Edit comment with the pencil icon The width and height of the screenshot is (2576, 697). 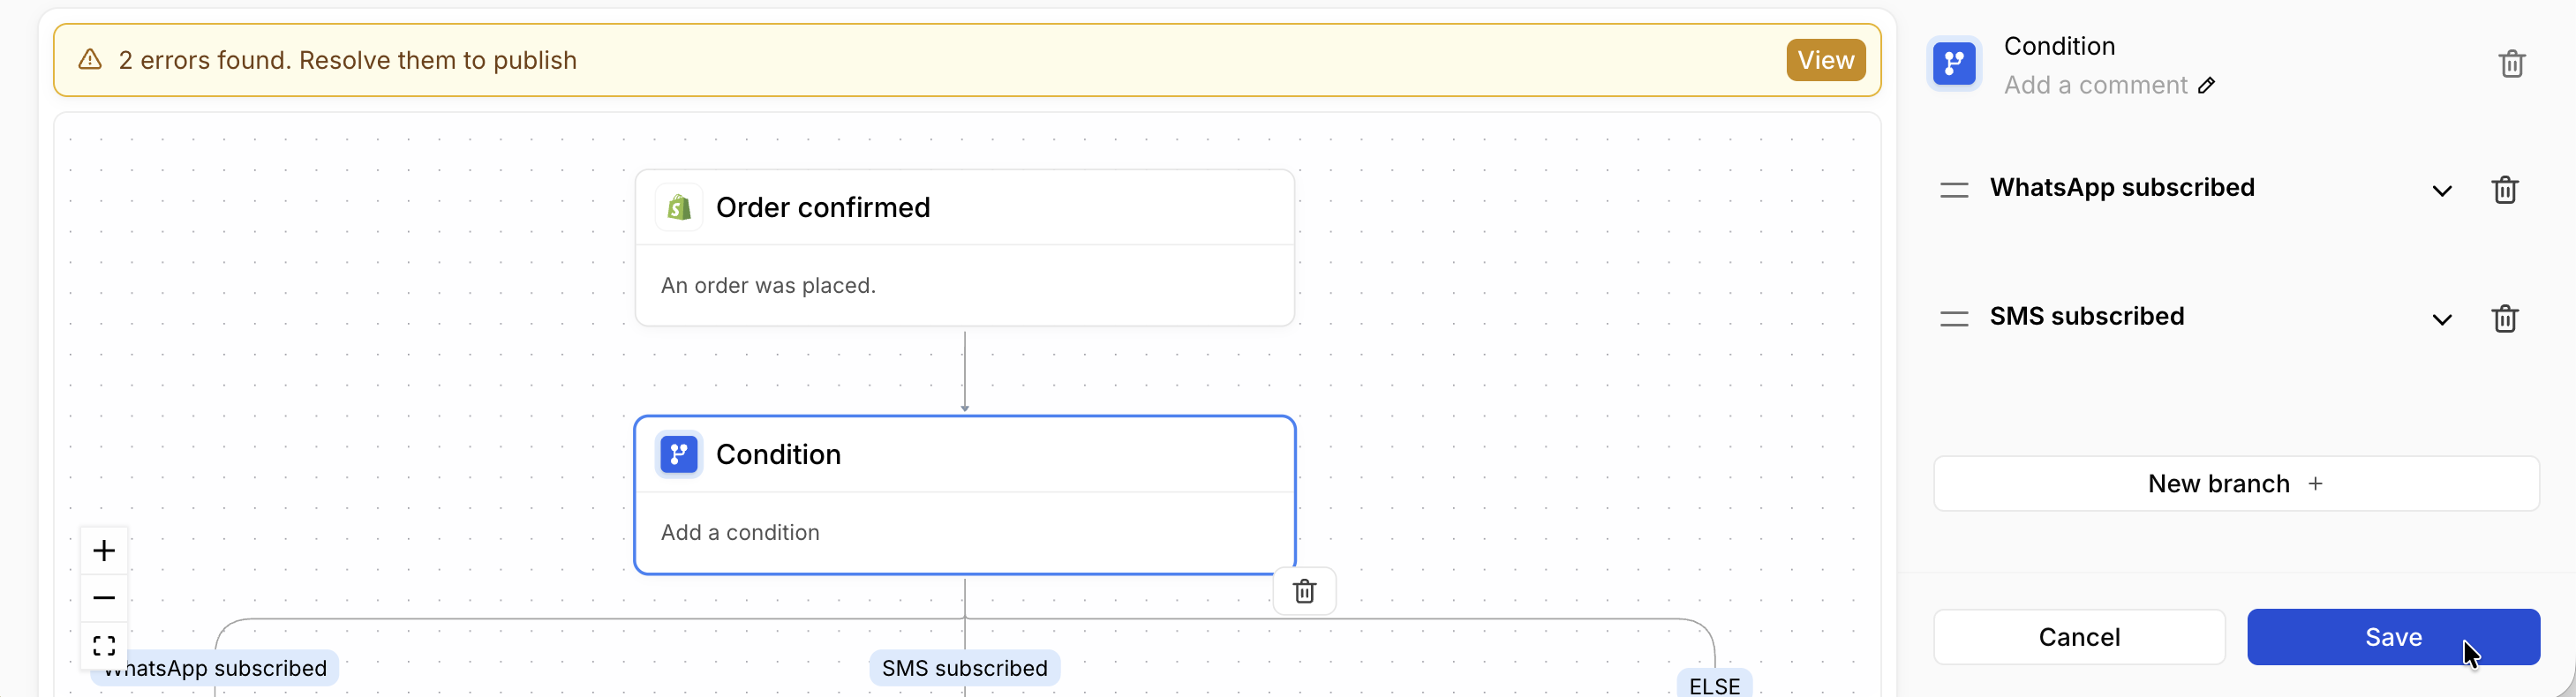(x=2206, y=86)
